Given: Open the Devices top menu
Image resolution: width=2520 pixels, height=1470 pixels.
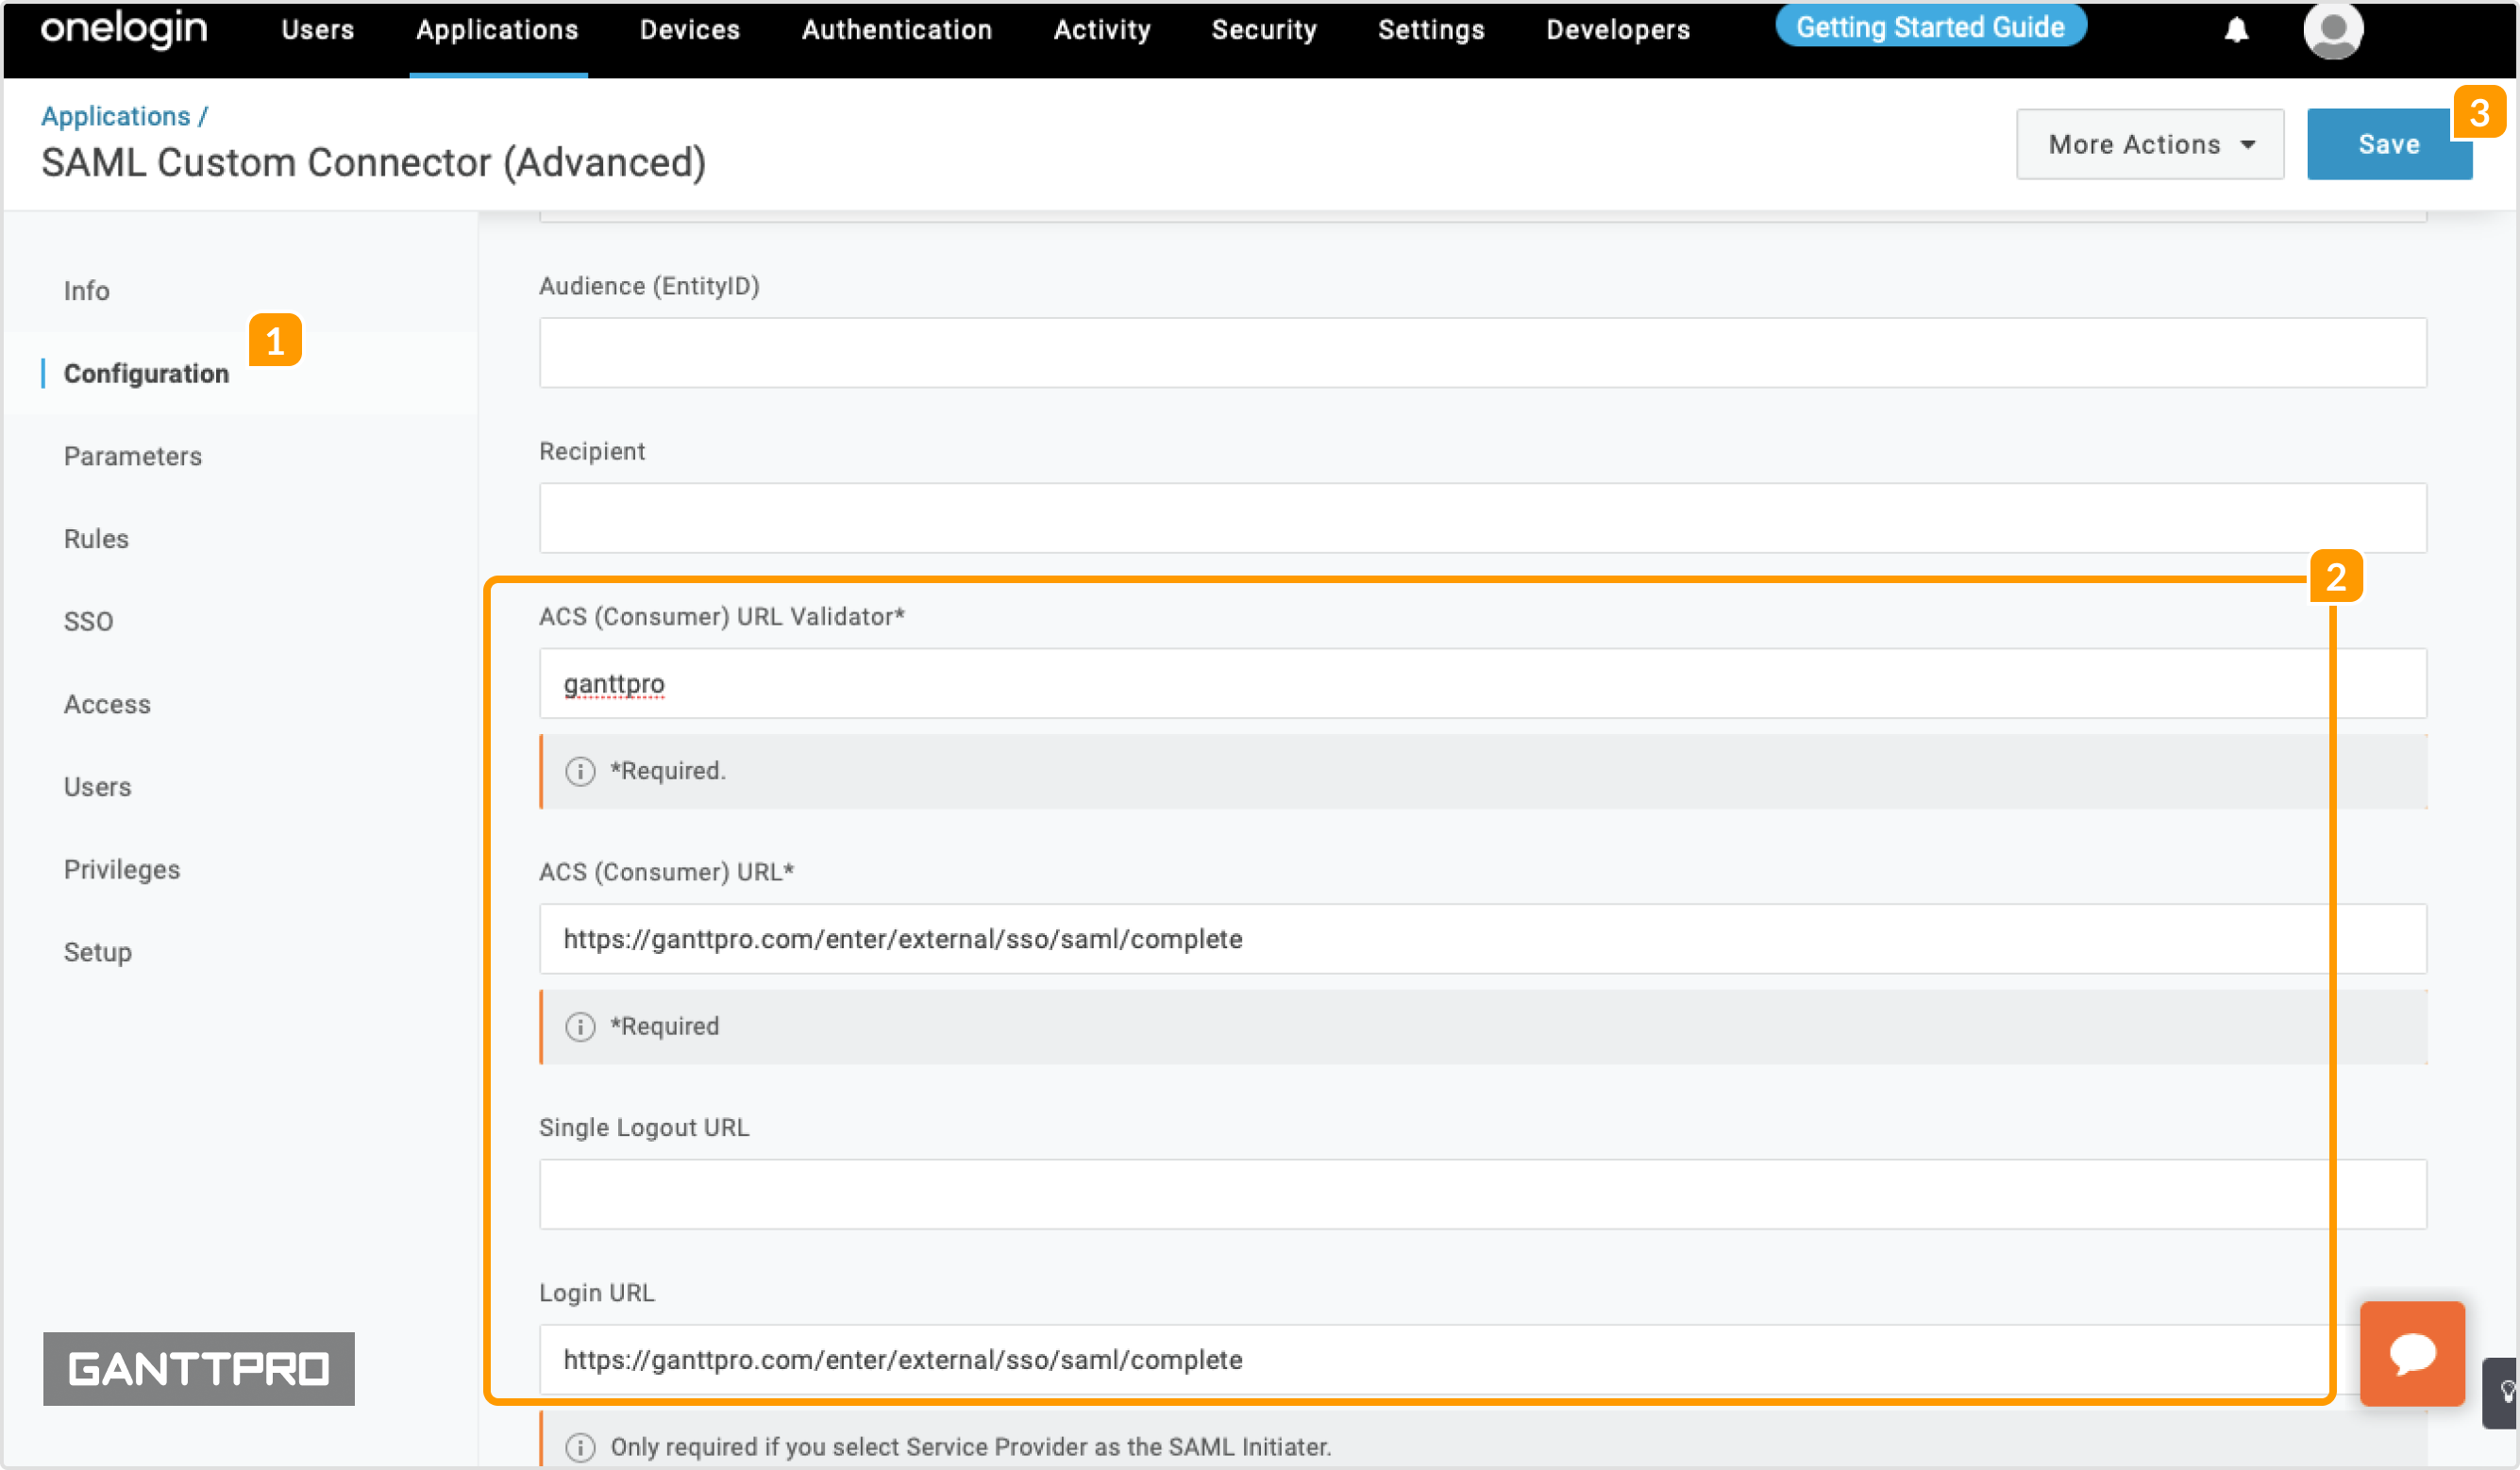Looking at the screenshot, I should coord(690,30).
